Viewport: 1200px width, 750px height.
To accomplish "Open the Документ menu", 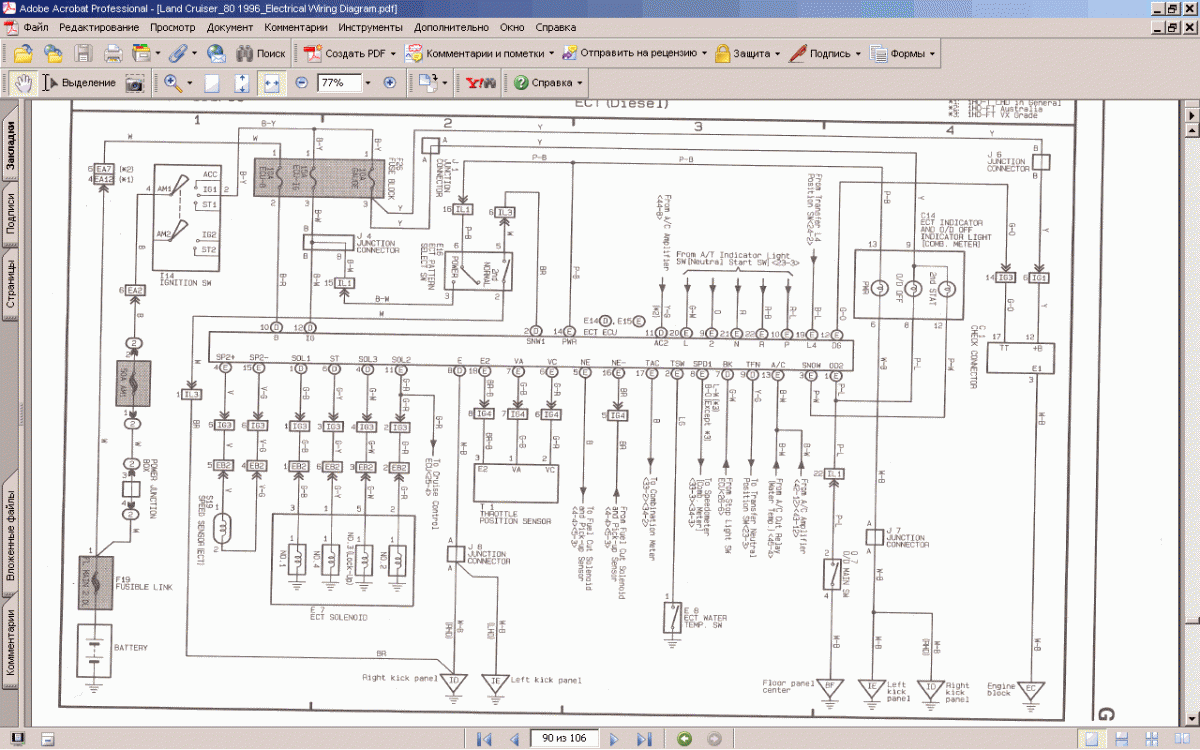I will point(230,27).
